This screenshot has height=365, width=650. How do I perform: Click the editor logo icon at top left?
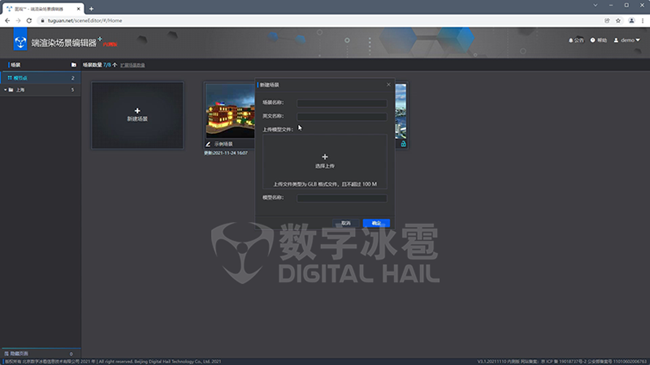click(x=20, y=41)
